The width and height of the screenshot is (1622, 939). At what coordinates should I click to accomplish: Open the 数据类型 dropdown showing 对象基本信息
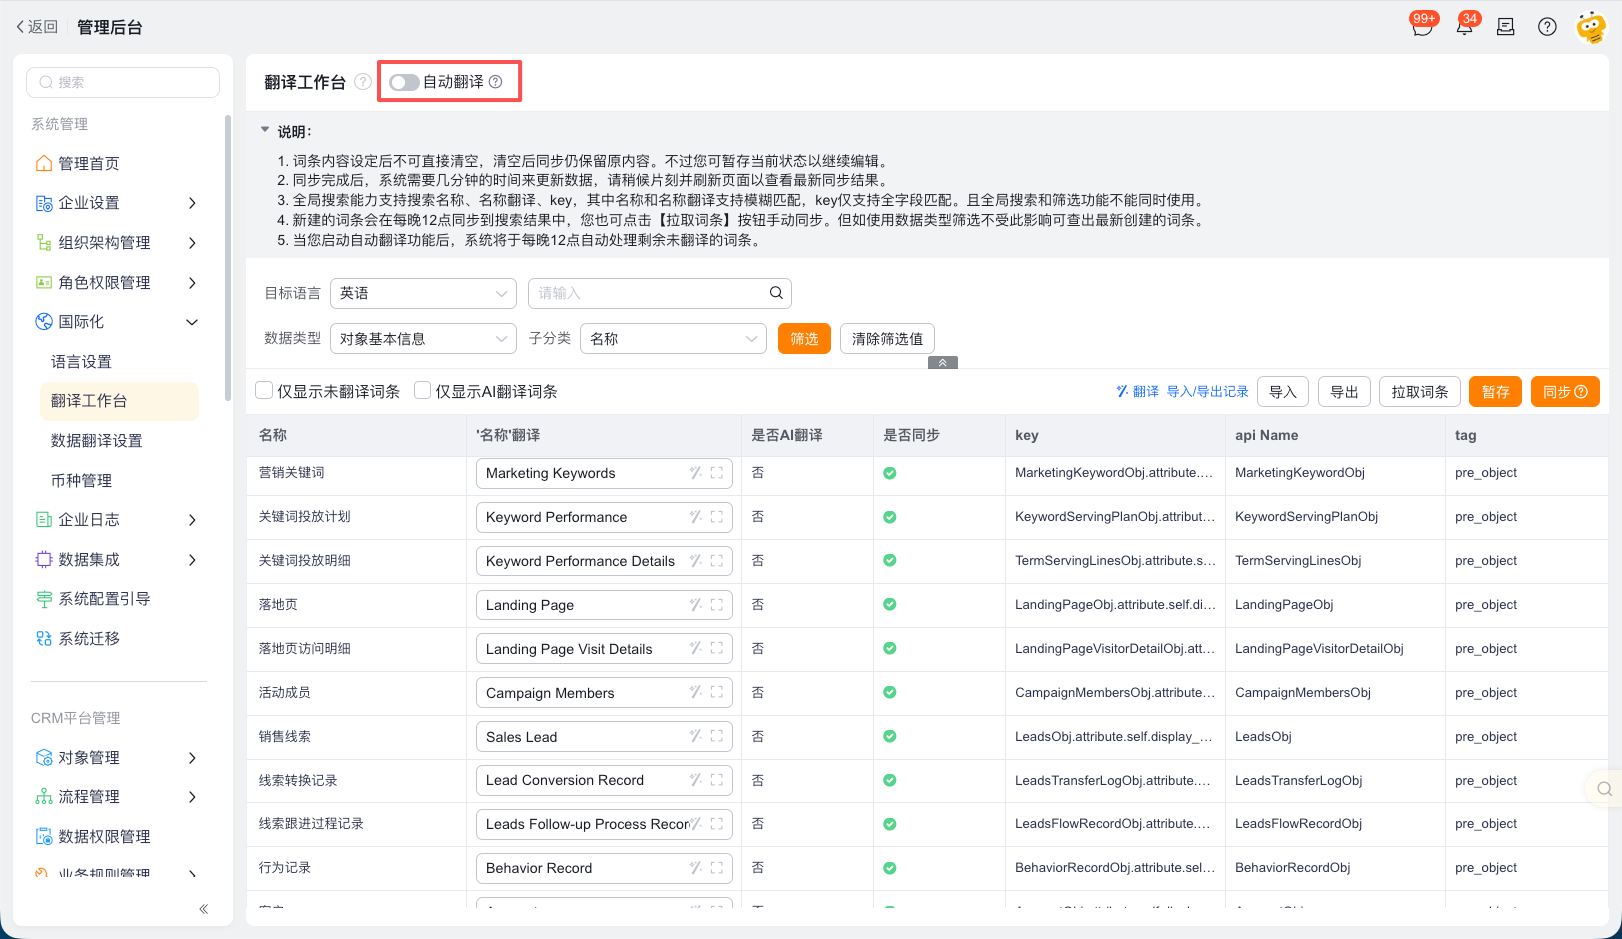click(423, 339)
